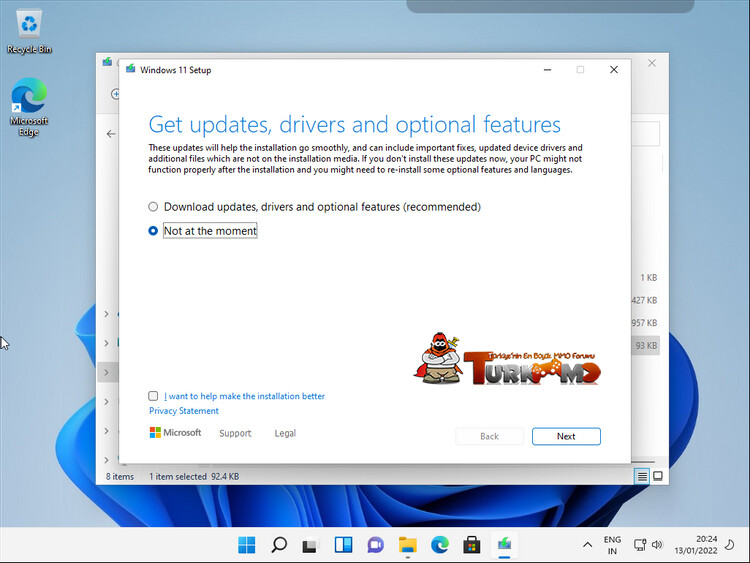Open the Recycle Bin desktop icon
This screenshot has height=563, width=750.
tap(29, 32)
